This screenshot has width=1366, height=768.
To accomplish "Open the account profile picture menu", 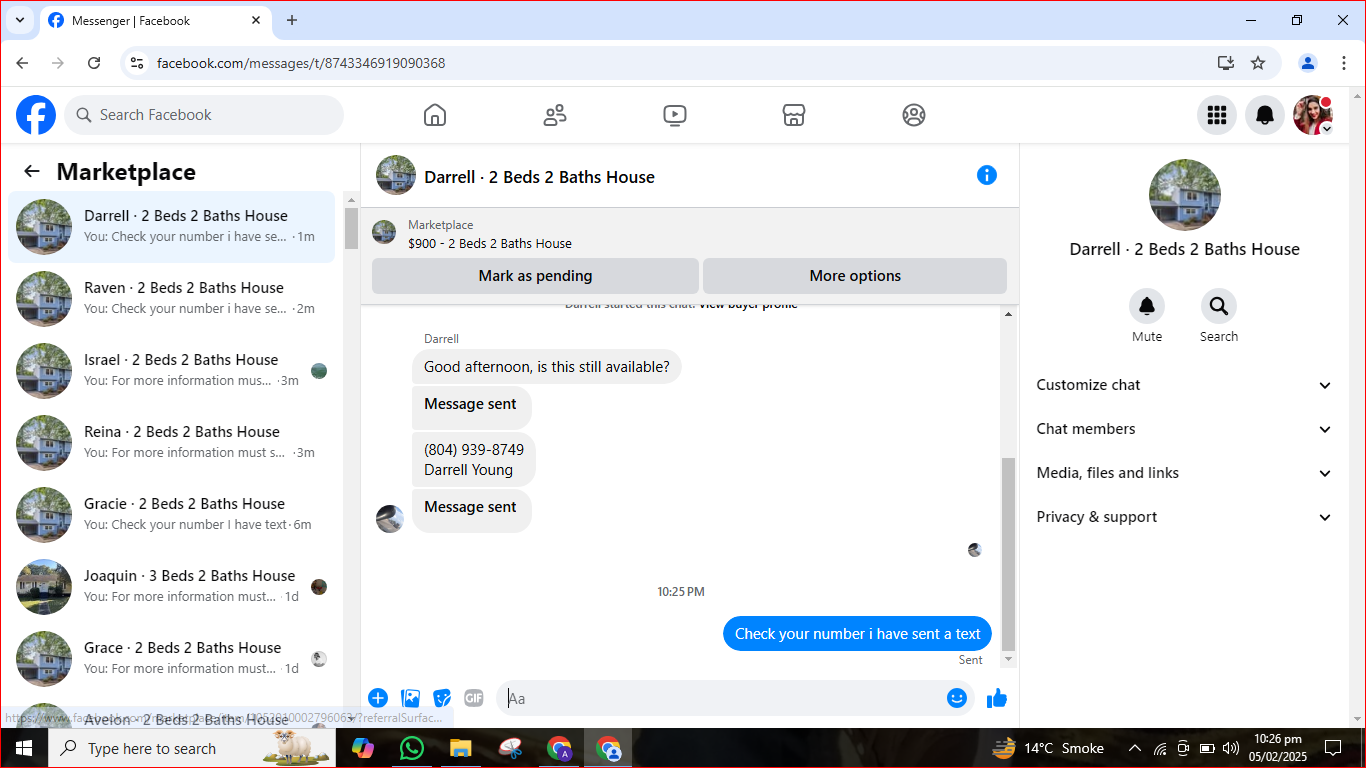I will 1313,115.
